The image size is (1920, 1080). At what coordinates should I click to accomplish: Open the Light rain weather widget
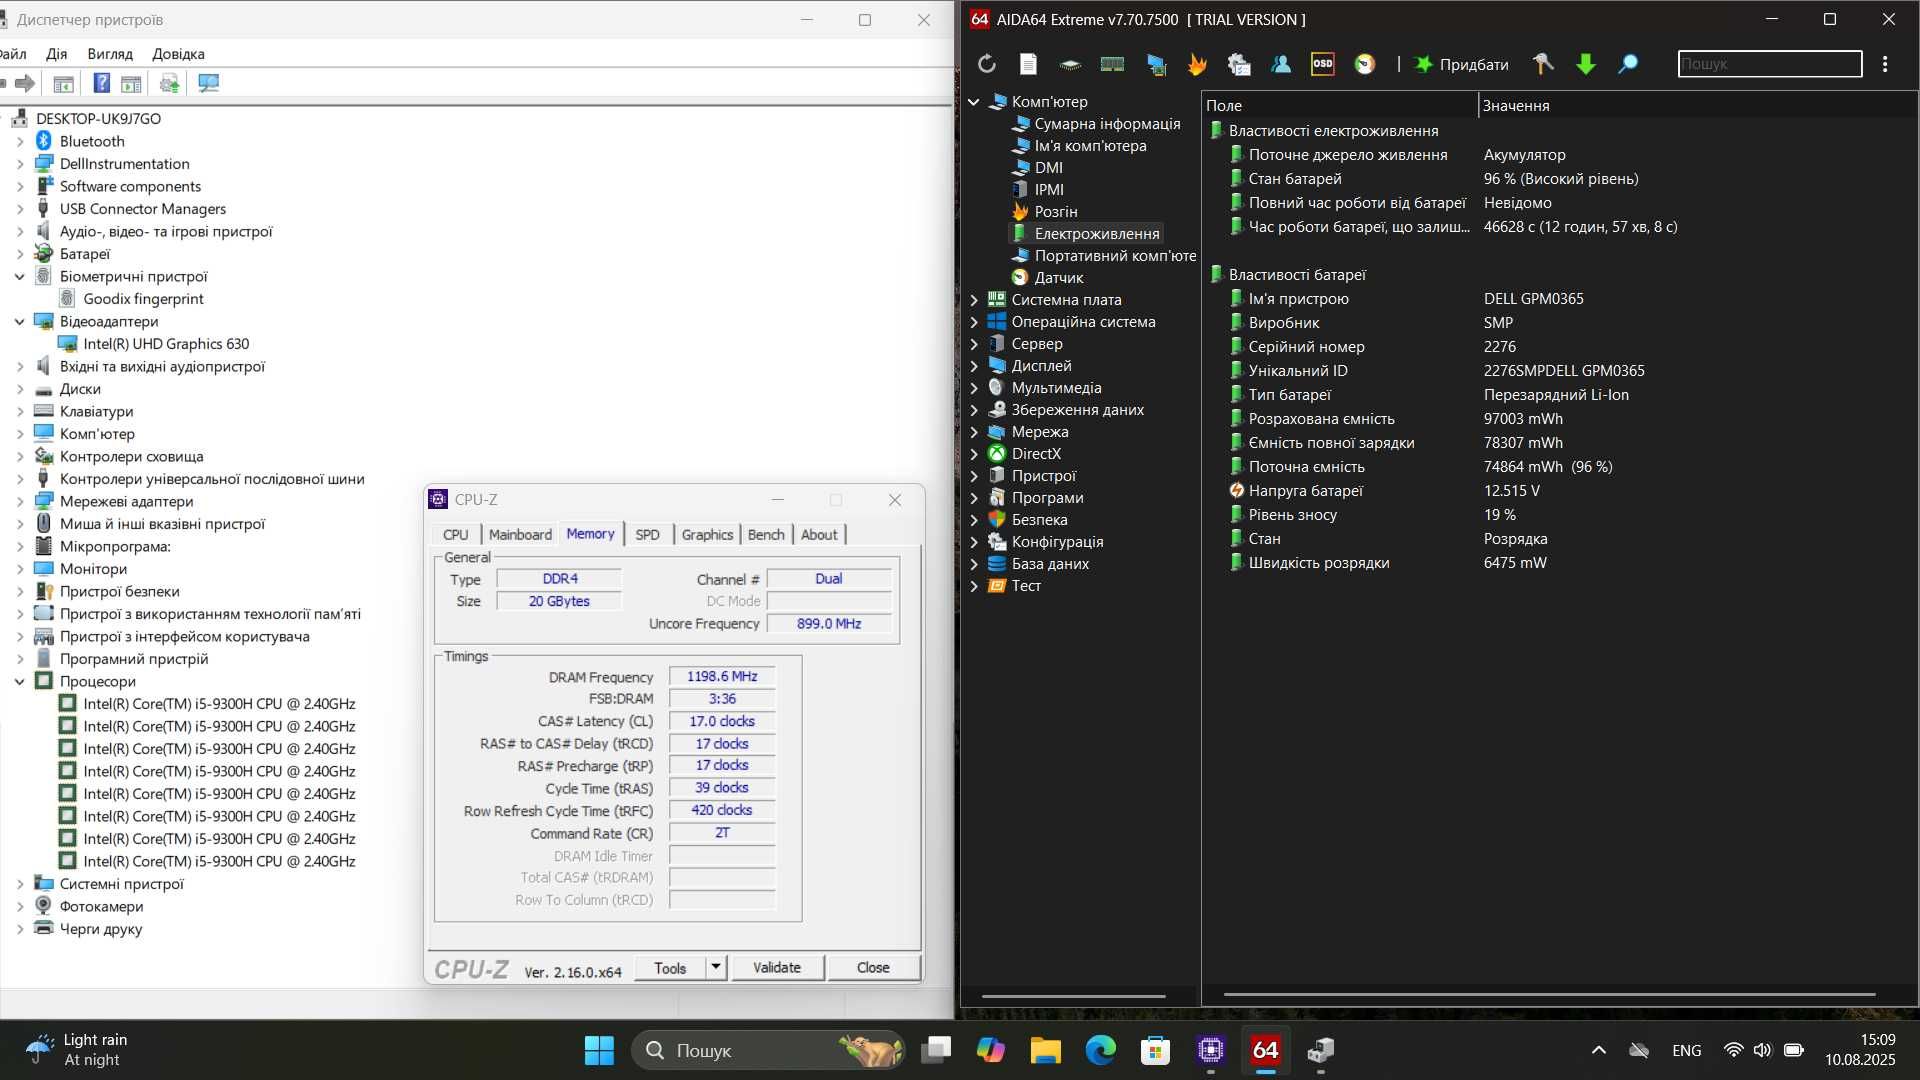[x=76, y=1050]
